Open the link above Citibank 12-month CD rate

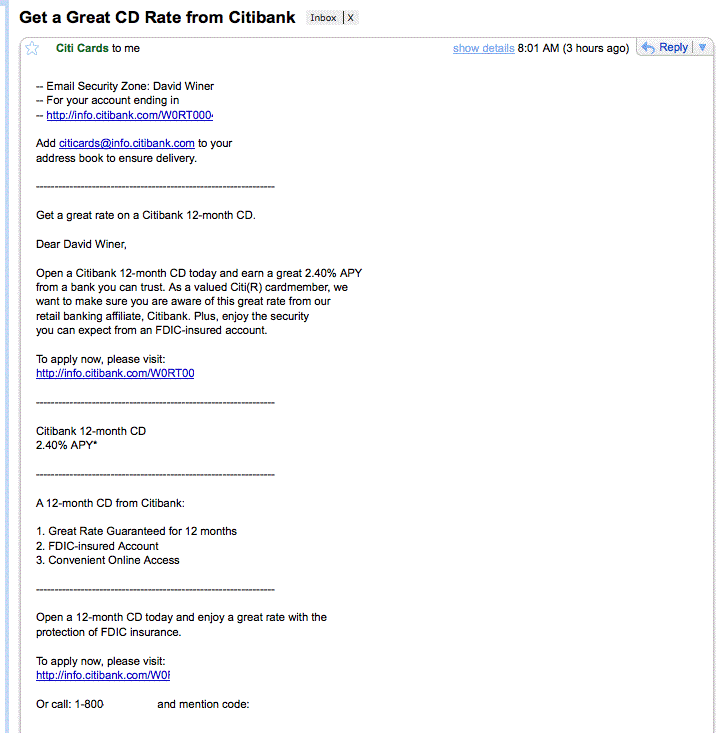[x=115, y=374]
